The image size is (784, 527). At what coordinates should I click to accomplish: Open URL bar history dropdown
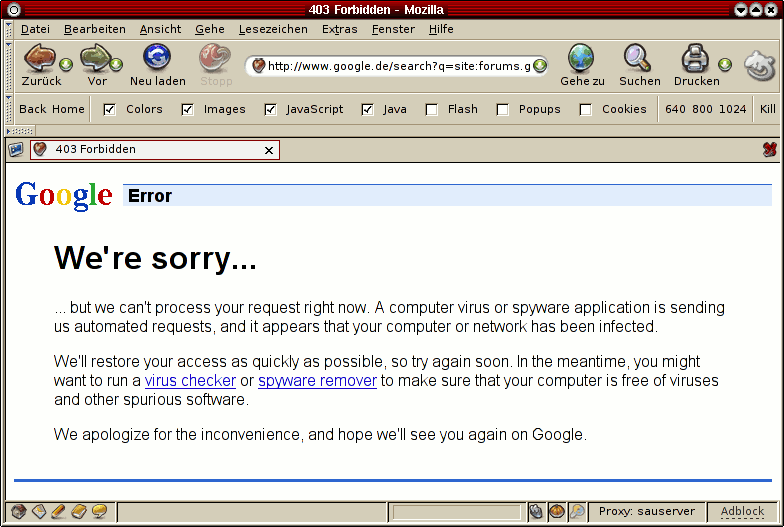pyautogui.click(x=540, y=66)
